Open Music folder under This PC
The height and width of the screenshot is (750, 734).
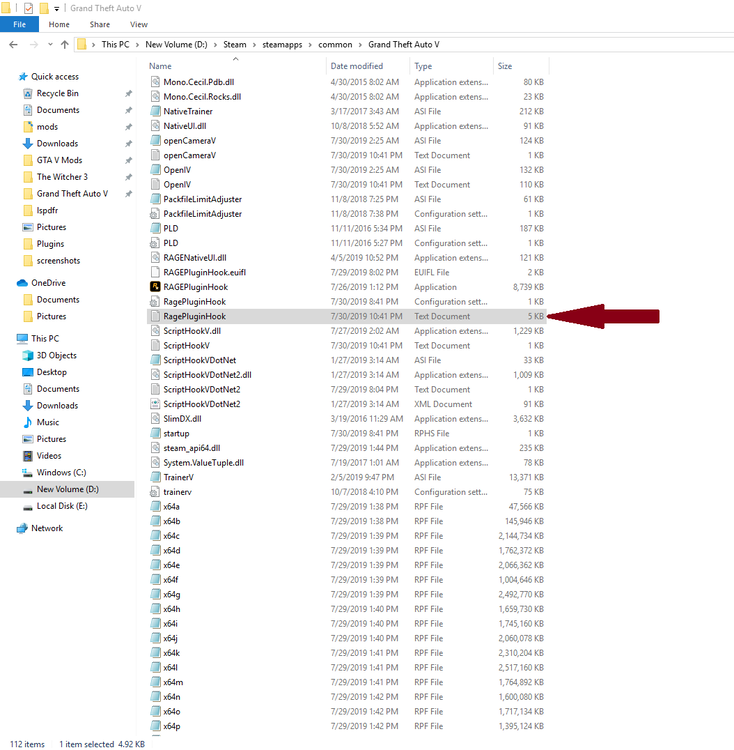48,422
